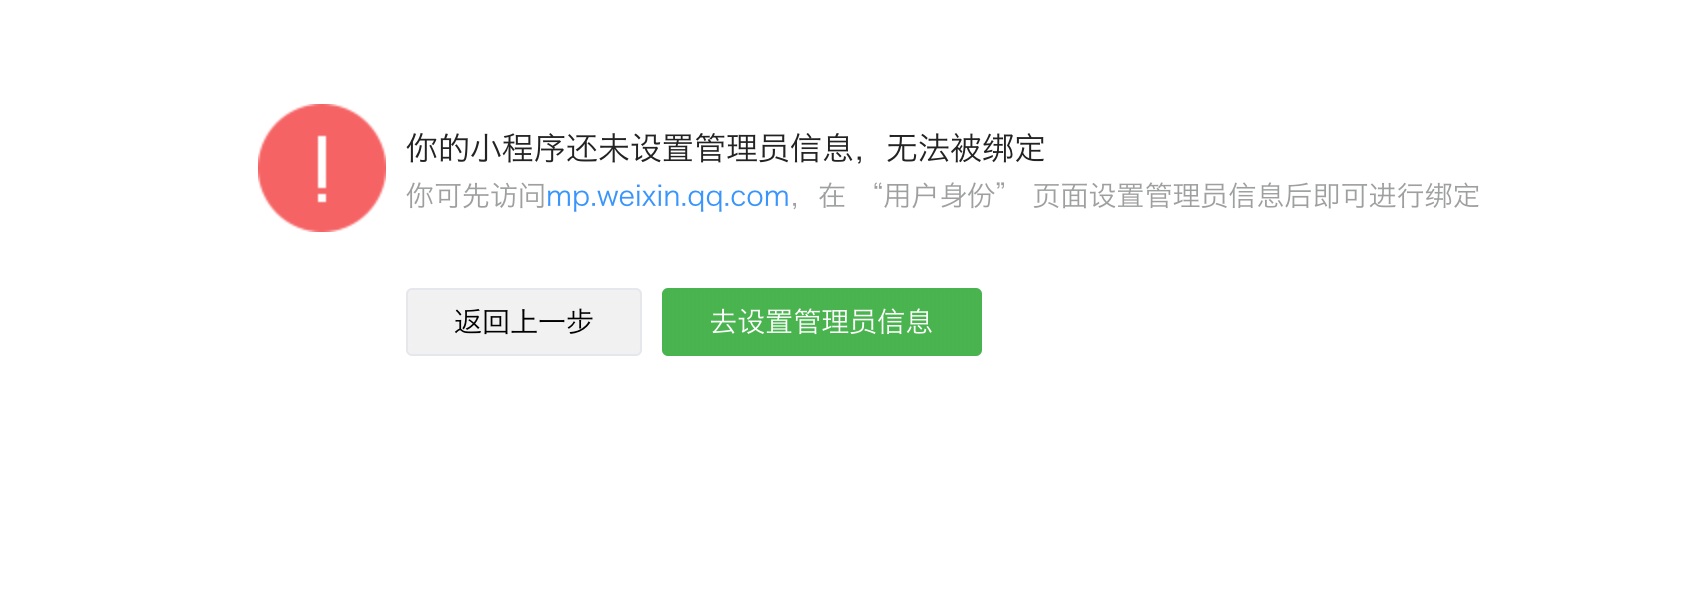Click the quoted “用户身份” text

[939, 196]
